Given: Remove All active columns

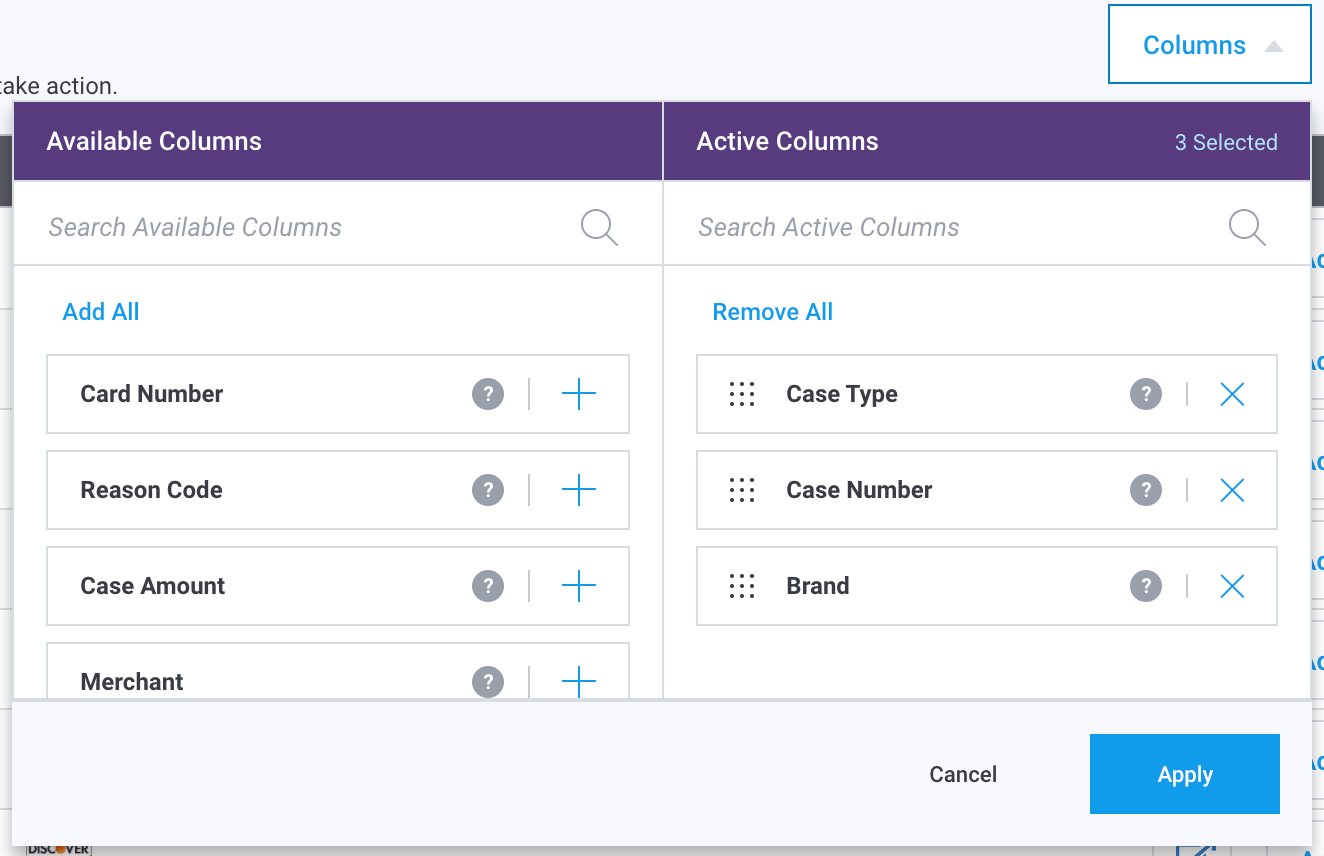Looking at the screenshot, I should click(772, 311).
